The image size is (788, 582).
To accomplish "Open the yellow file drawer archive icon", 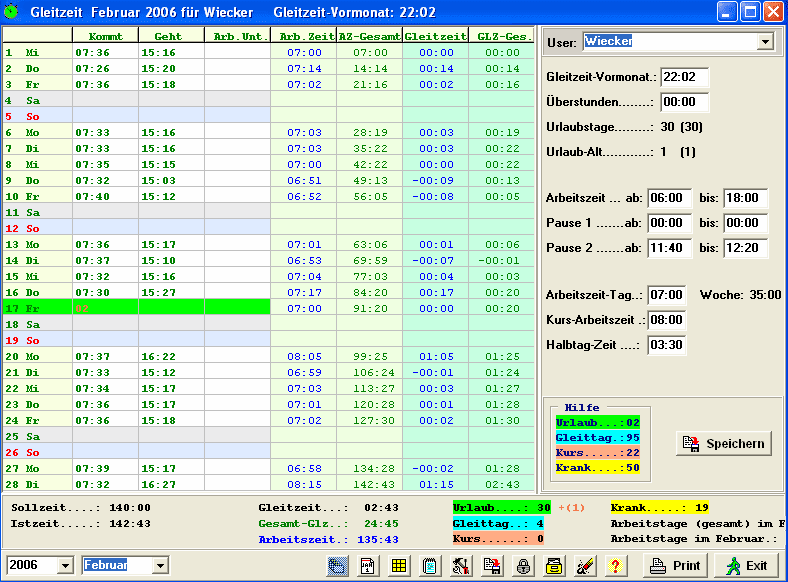I will pos(554,566).
